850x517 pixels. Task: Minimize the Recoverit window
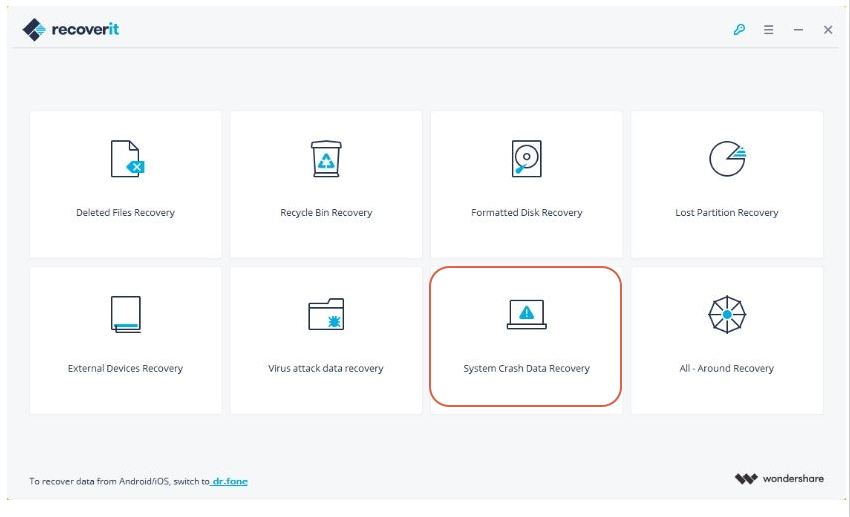(798, 30)
